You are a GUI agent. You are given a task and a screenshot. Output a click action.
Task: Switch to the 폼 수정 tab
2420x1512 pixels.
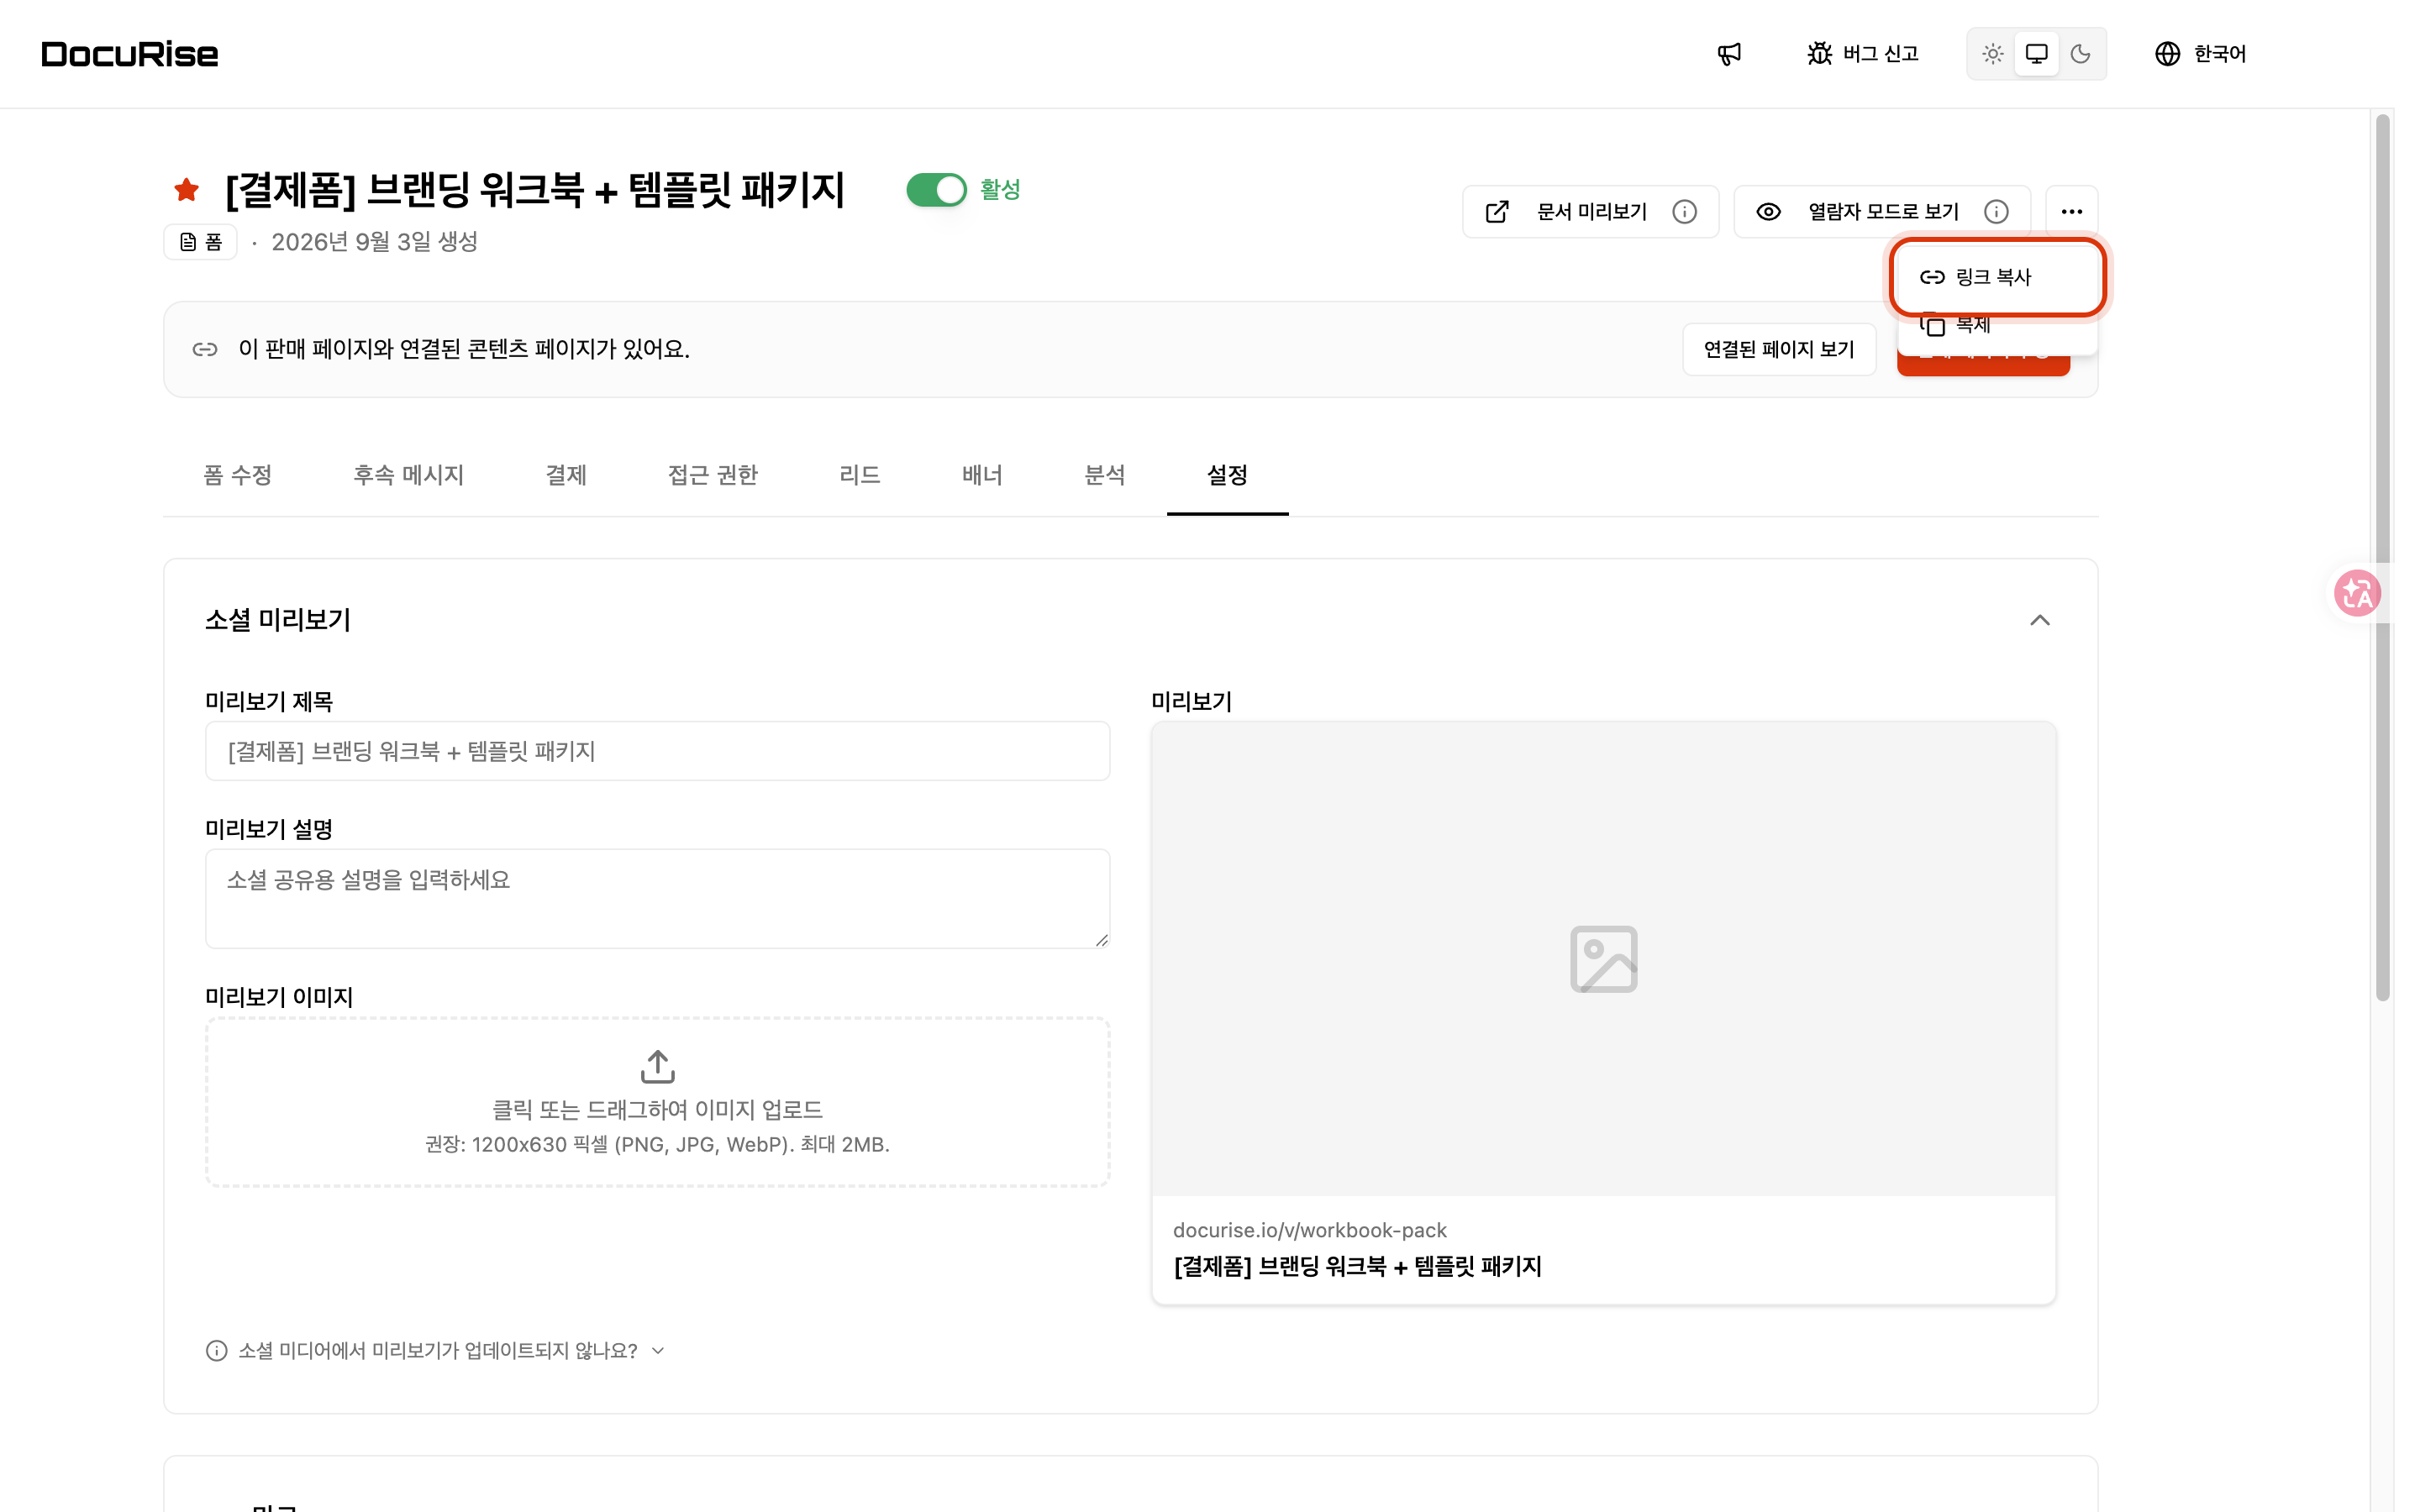pyautogui.click(x=238, y=475)
